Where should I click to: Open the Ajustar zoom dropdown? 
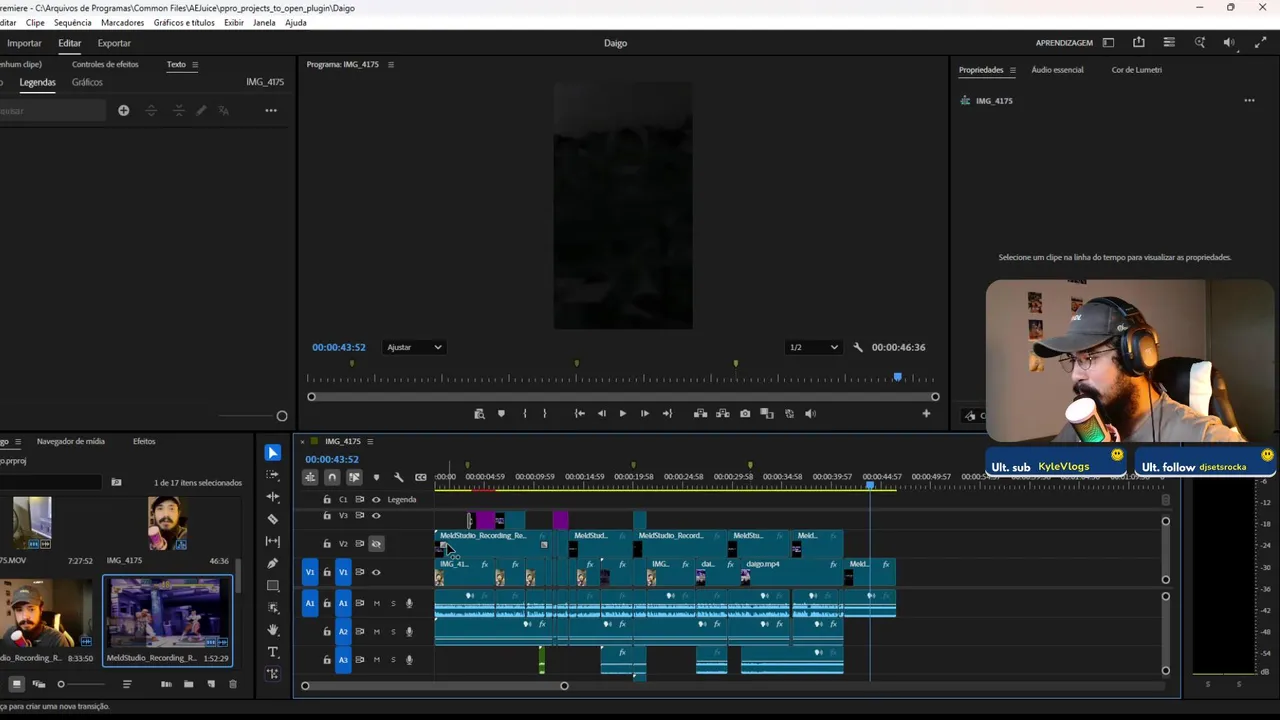pyautogui.click(x=414, y=347)
